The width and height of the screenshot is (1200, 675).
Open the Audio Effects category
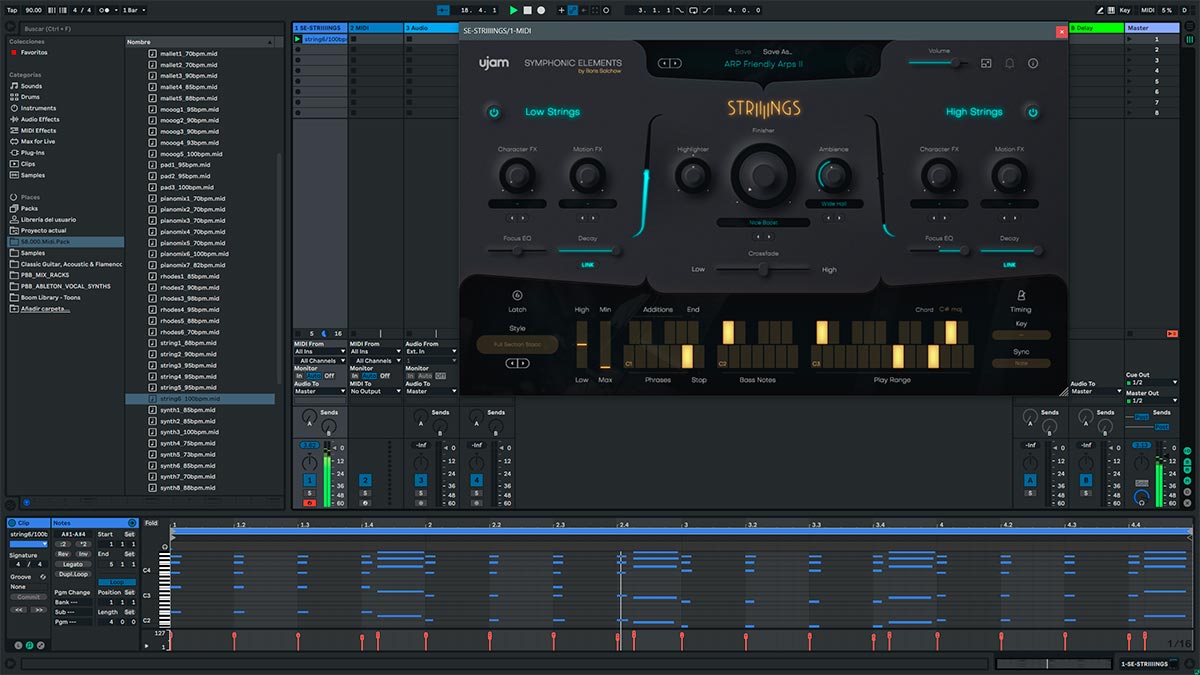(40, 119)
